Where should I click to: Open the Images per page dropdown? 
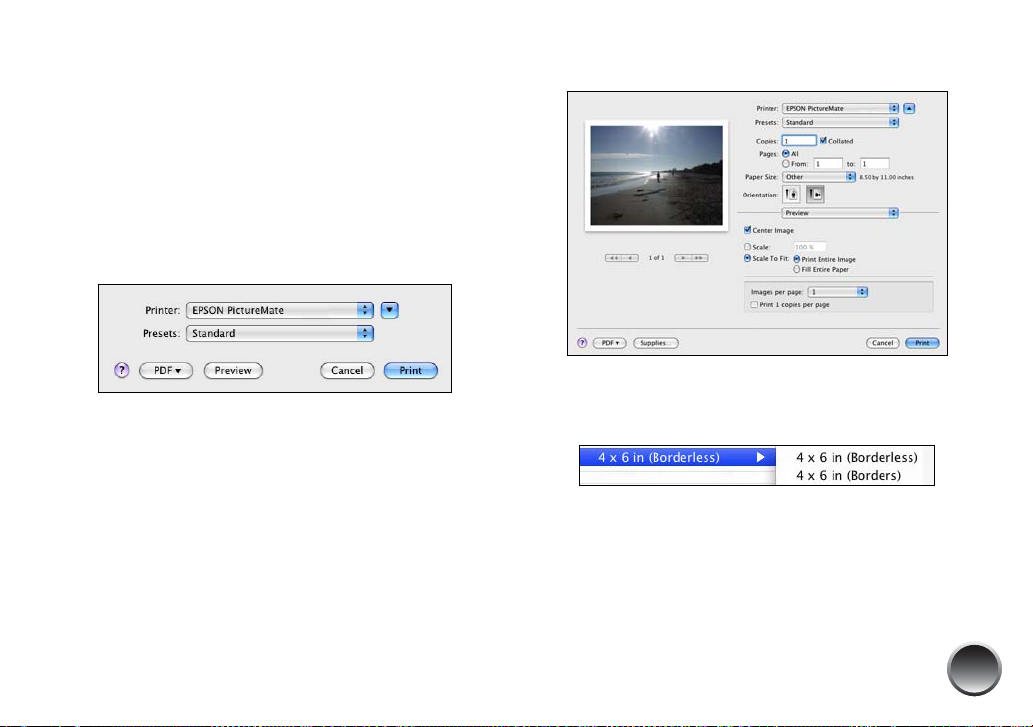coord(837,292)
